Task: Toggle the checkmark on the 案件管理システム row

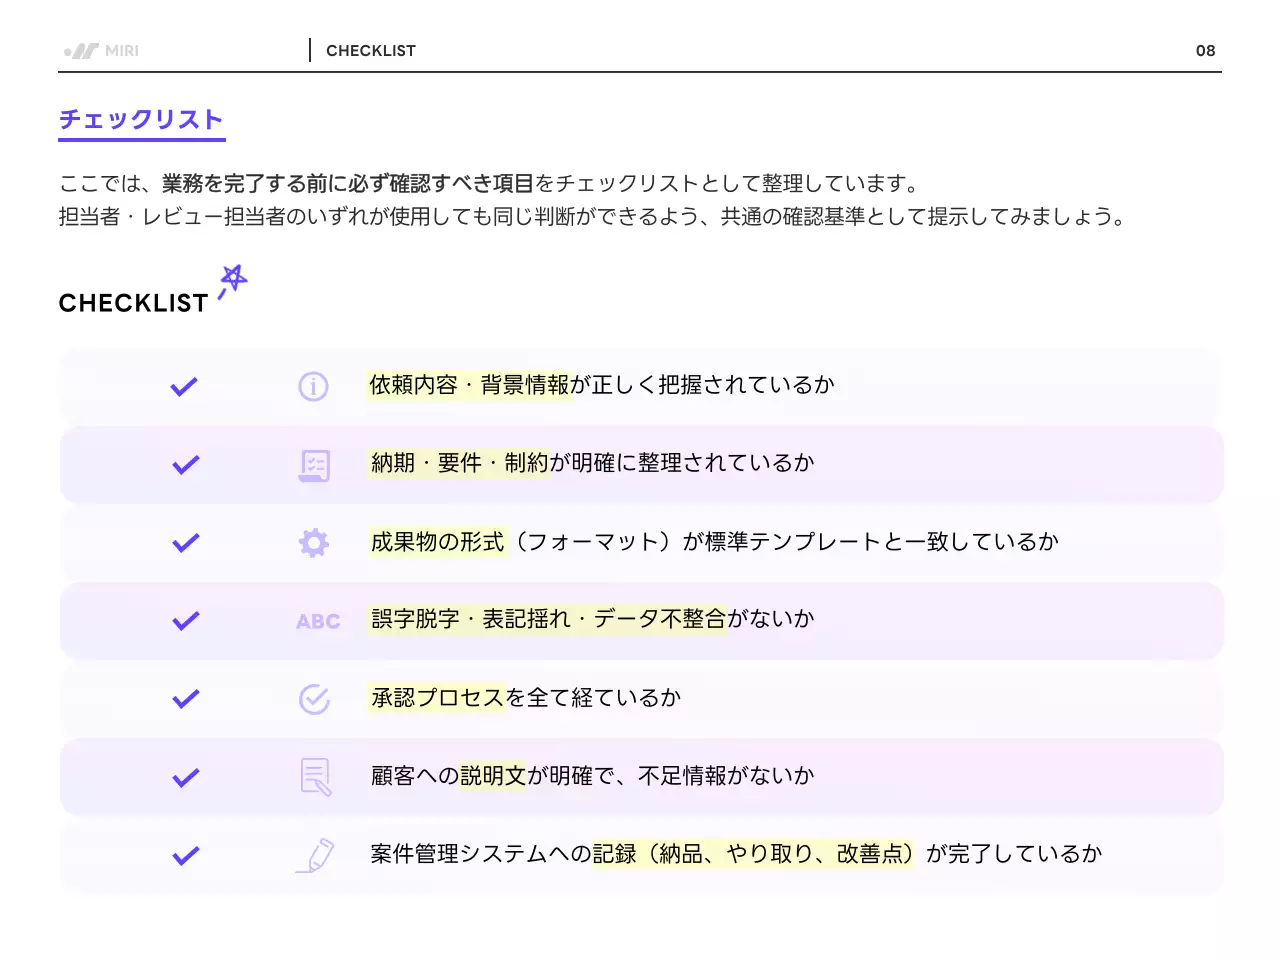Action: tap(184, 854)
